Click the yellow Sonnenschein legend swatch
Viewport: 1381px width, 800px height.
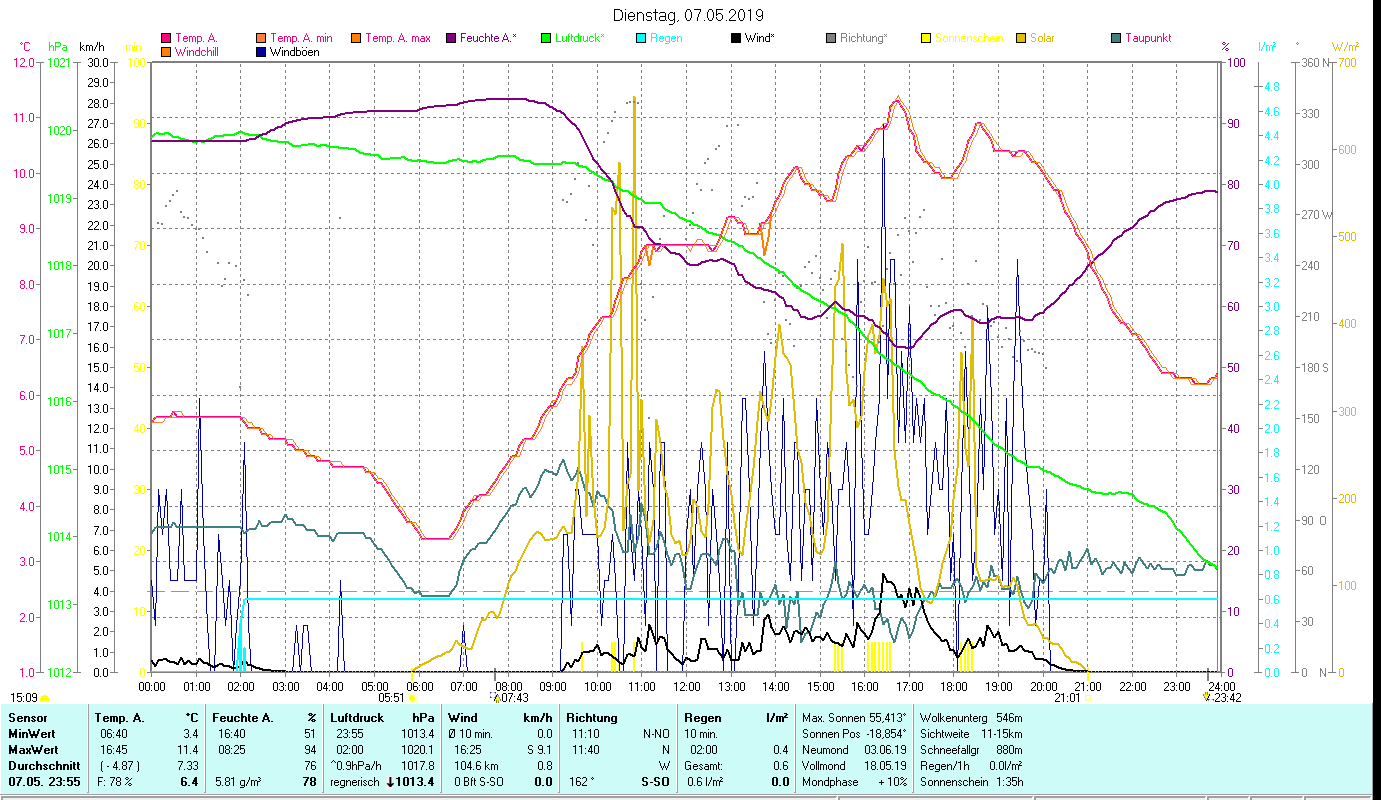tap(926, 39)
